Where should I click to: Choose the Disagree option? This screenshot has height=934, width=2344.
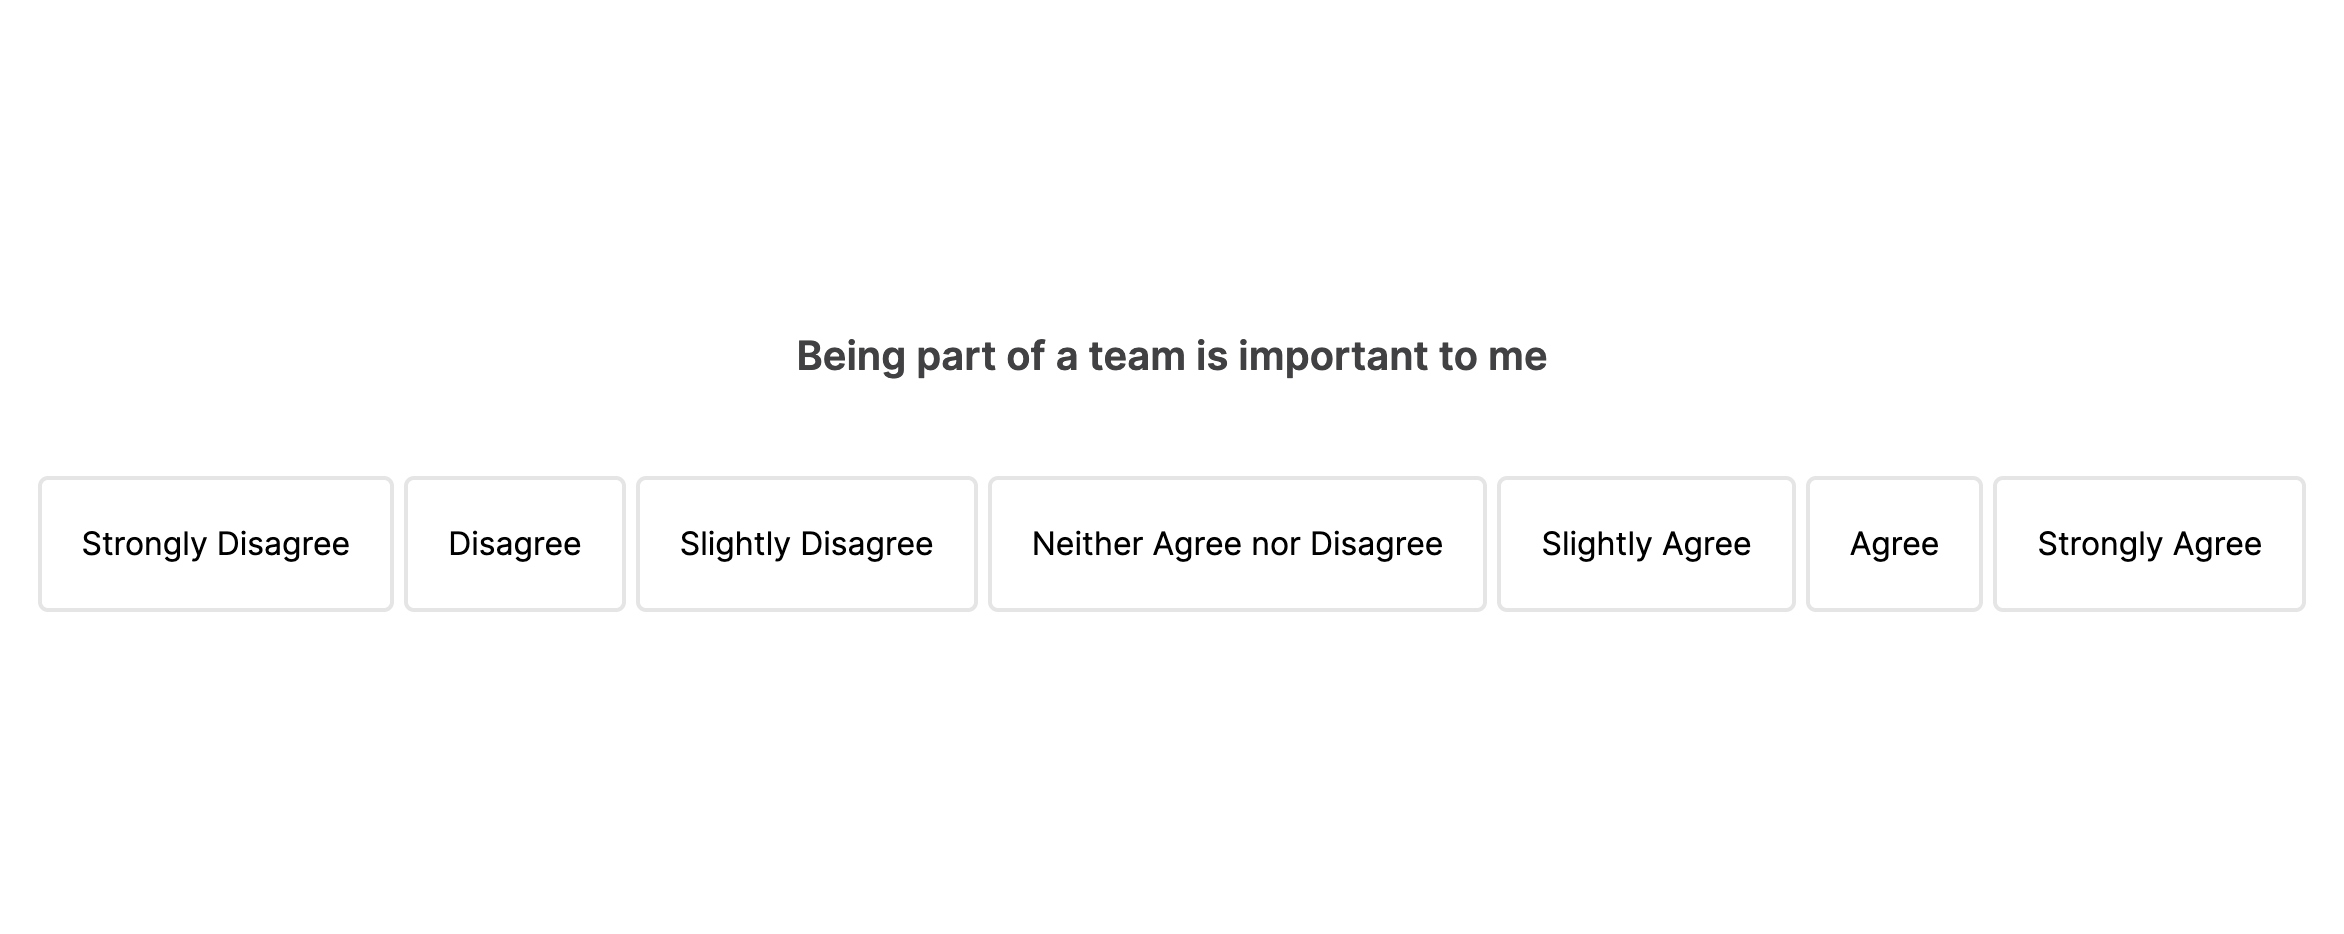coord(515,544)
